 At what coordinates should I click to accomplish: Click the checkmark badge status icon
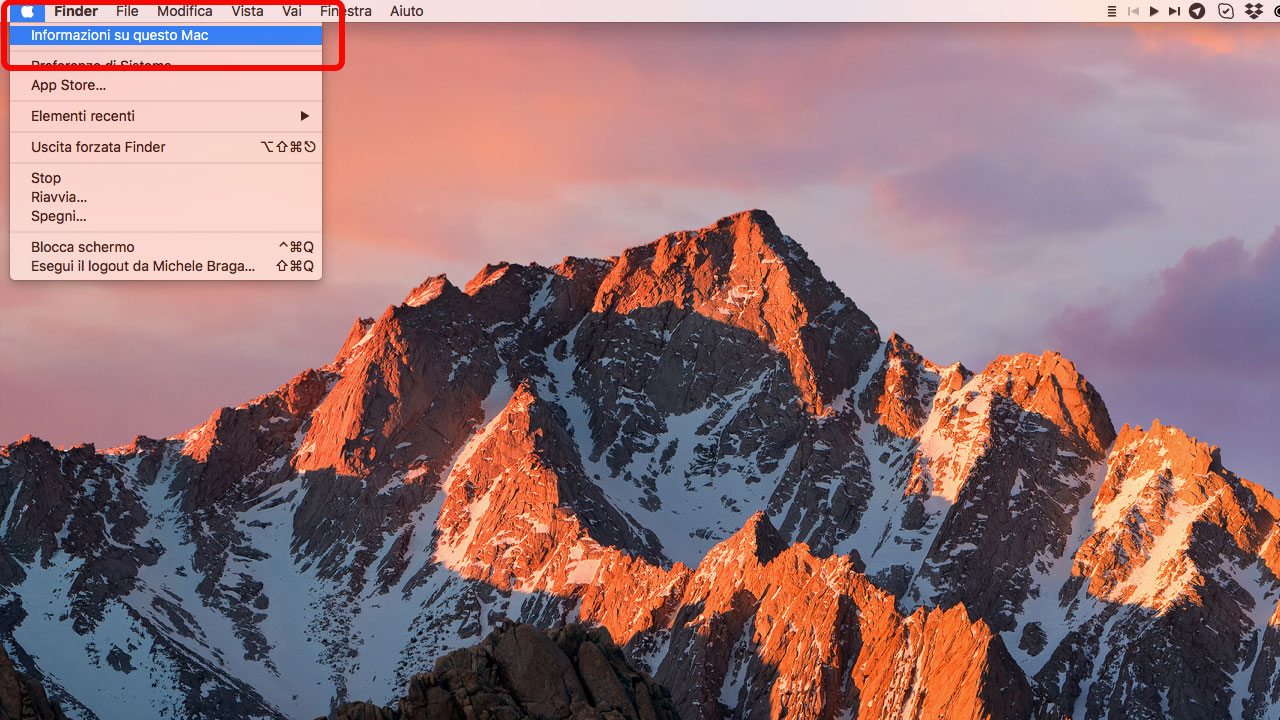1225,11
